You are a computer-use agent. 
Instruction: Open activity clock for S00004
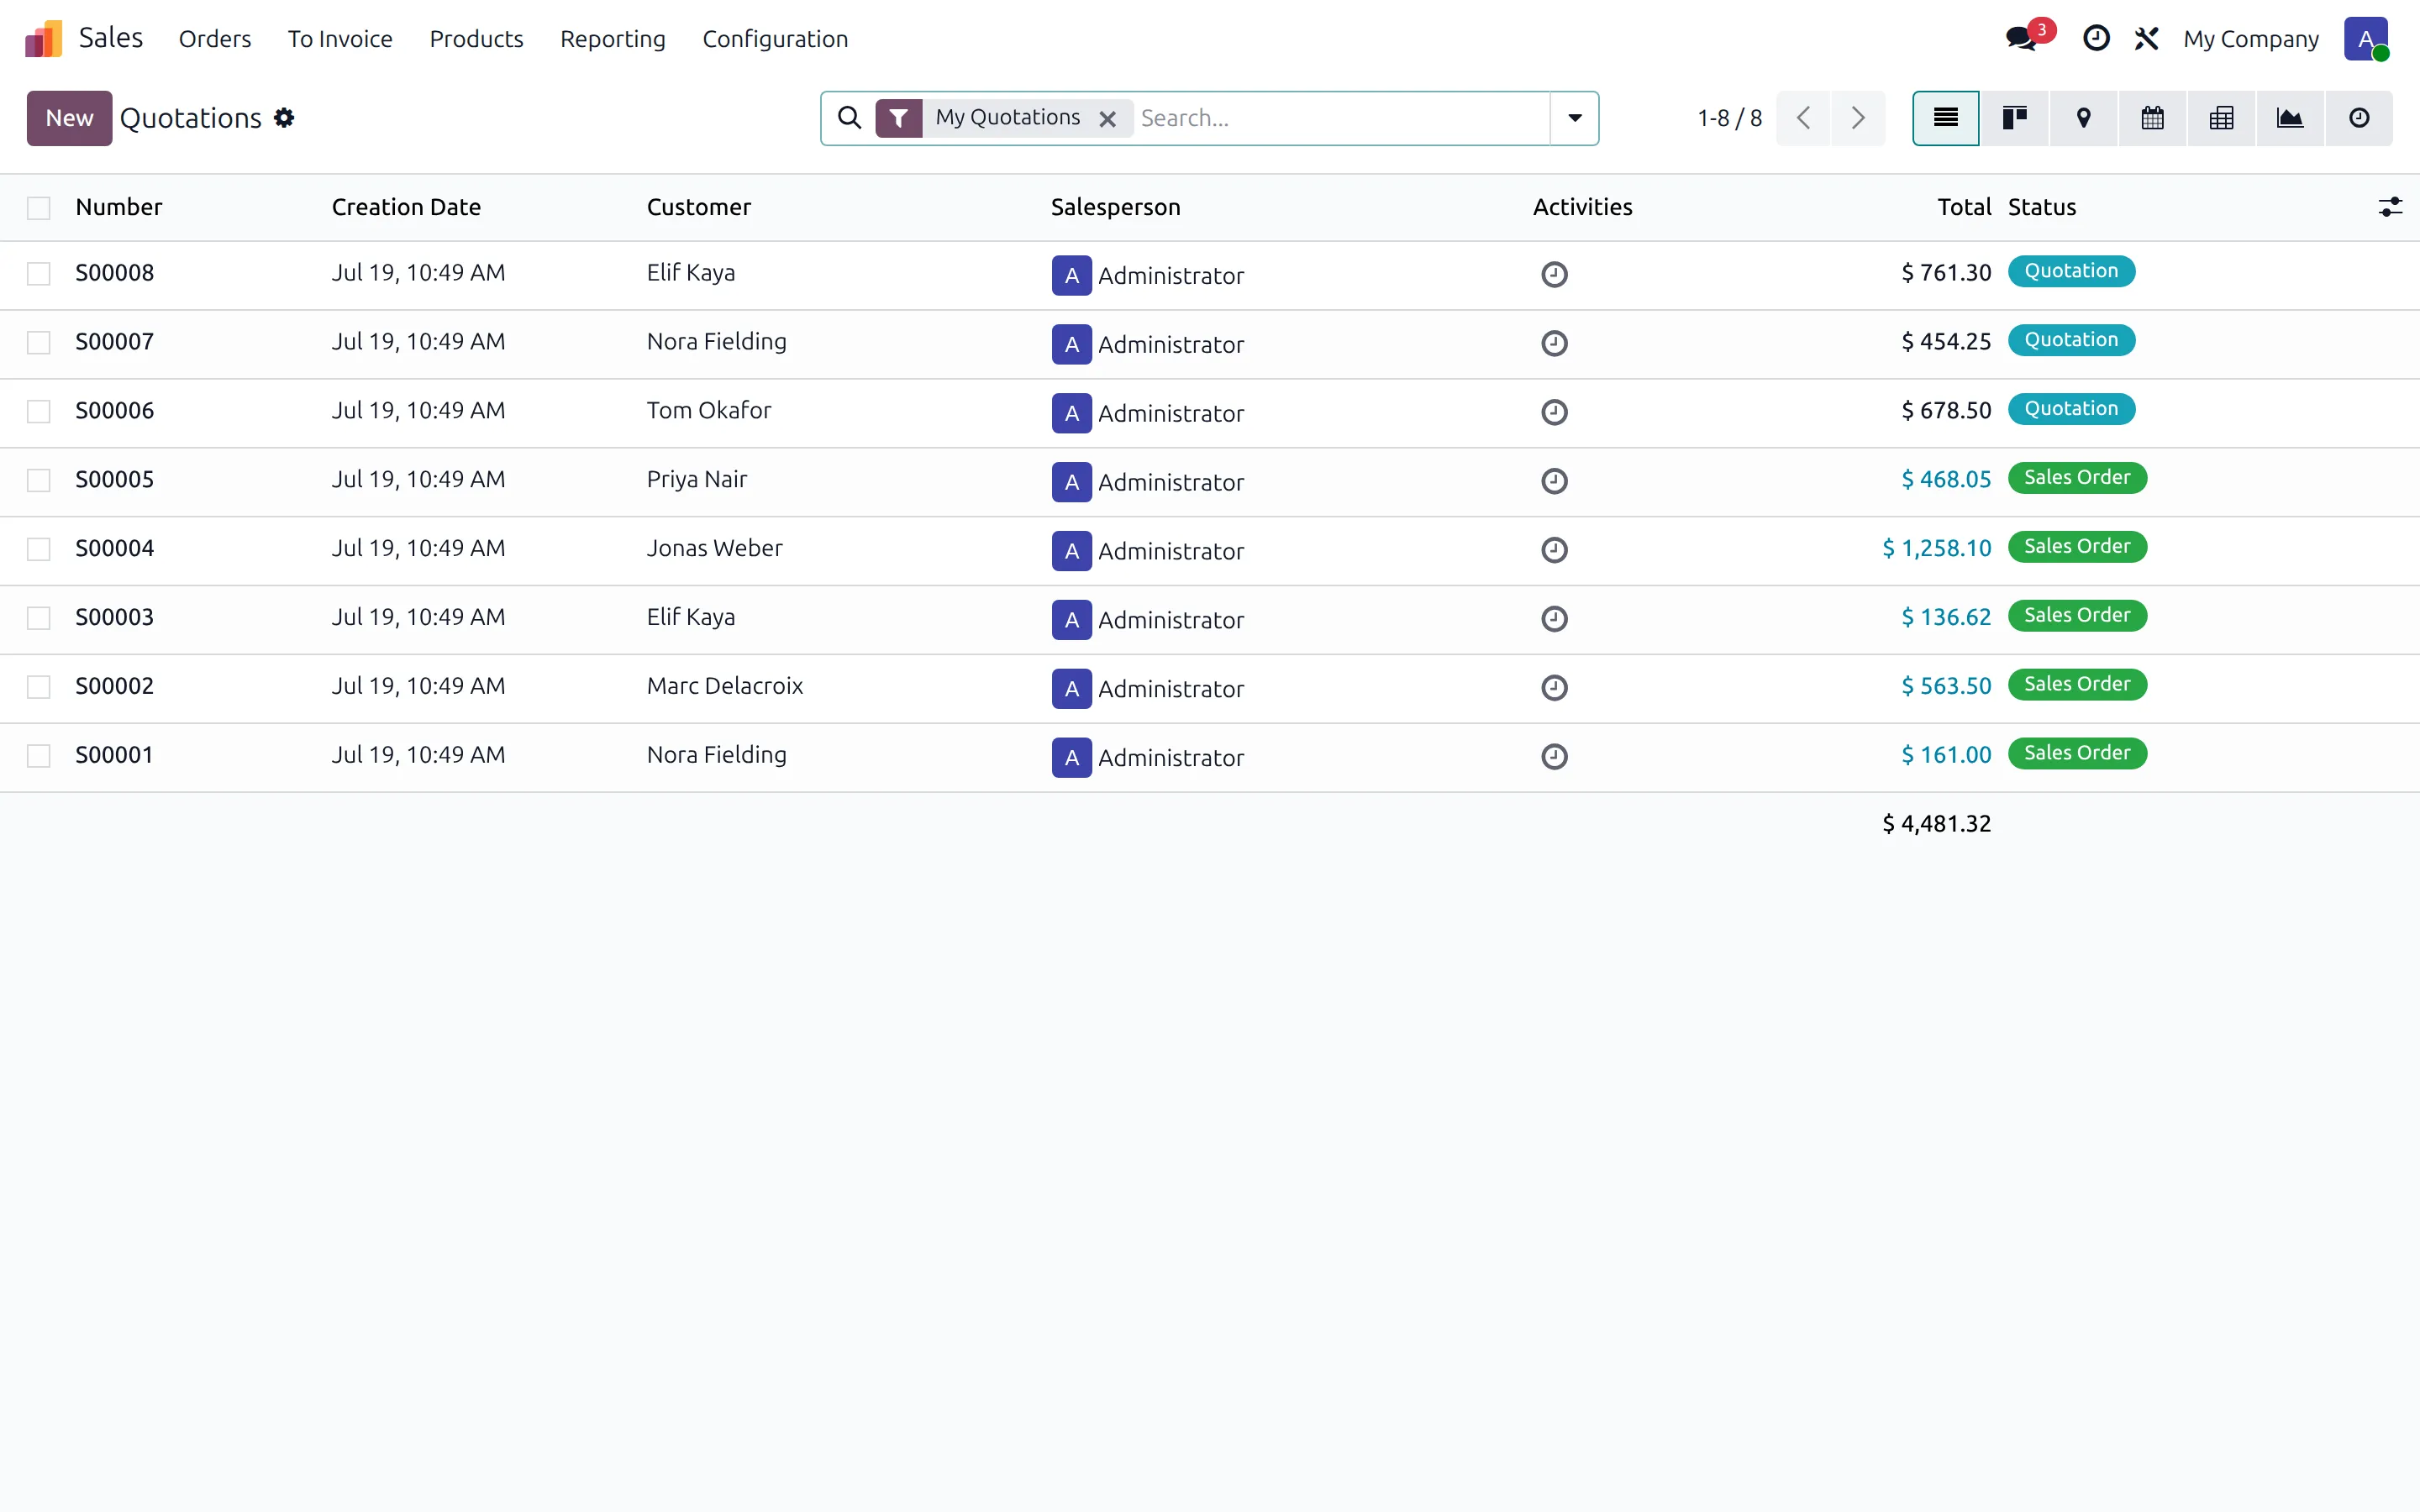point(1554,550)
